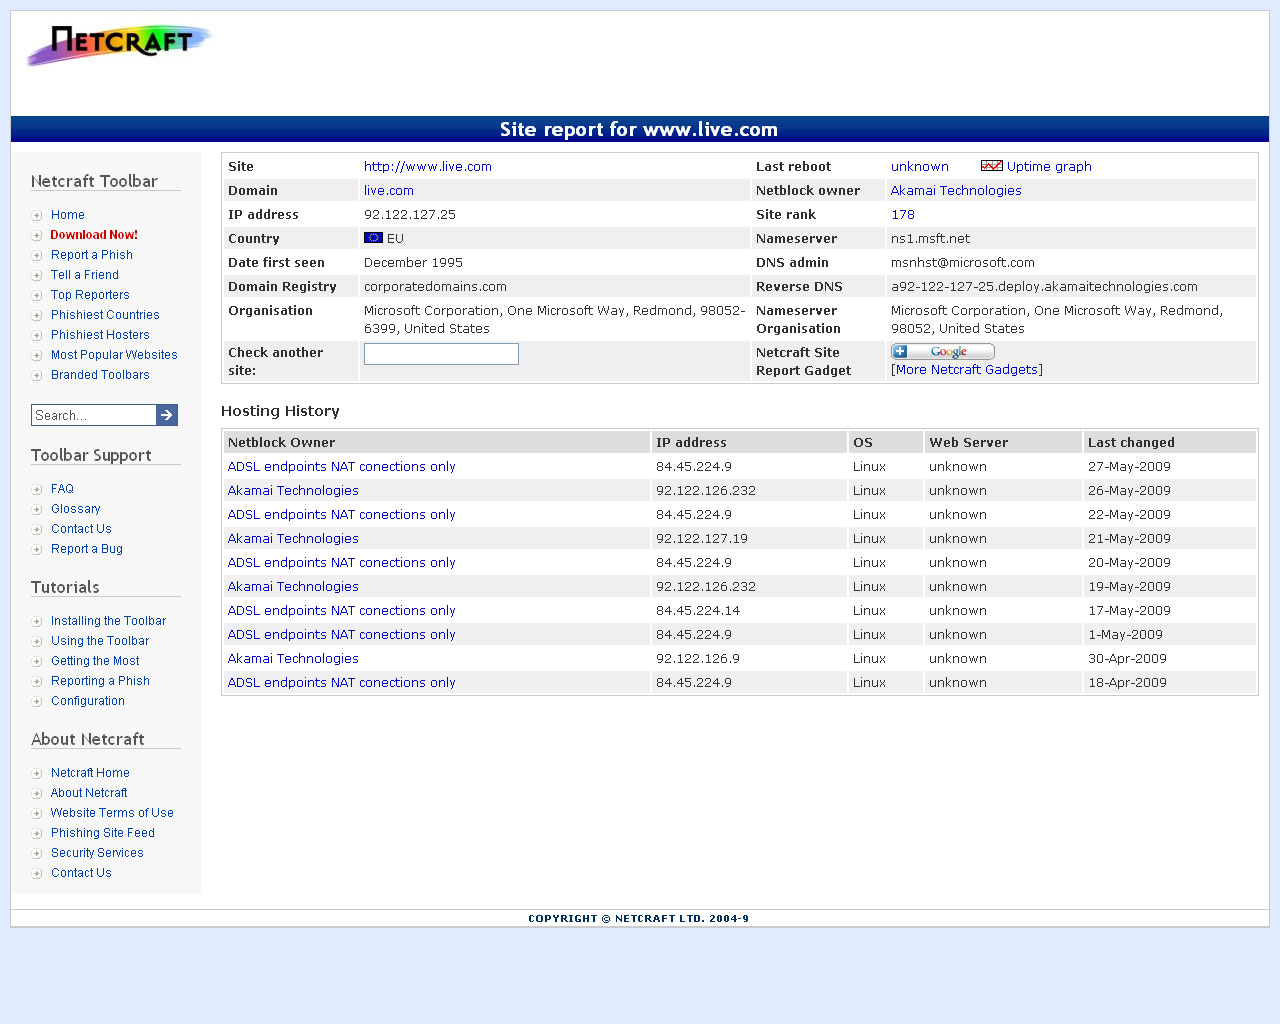
Task: Open Security Services link
Action: pos(97,853)
